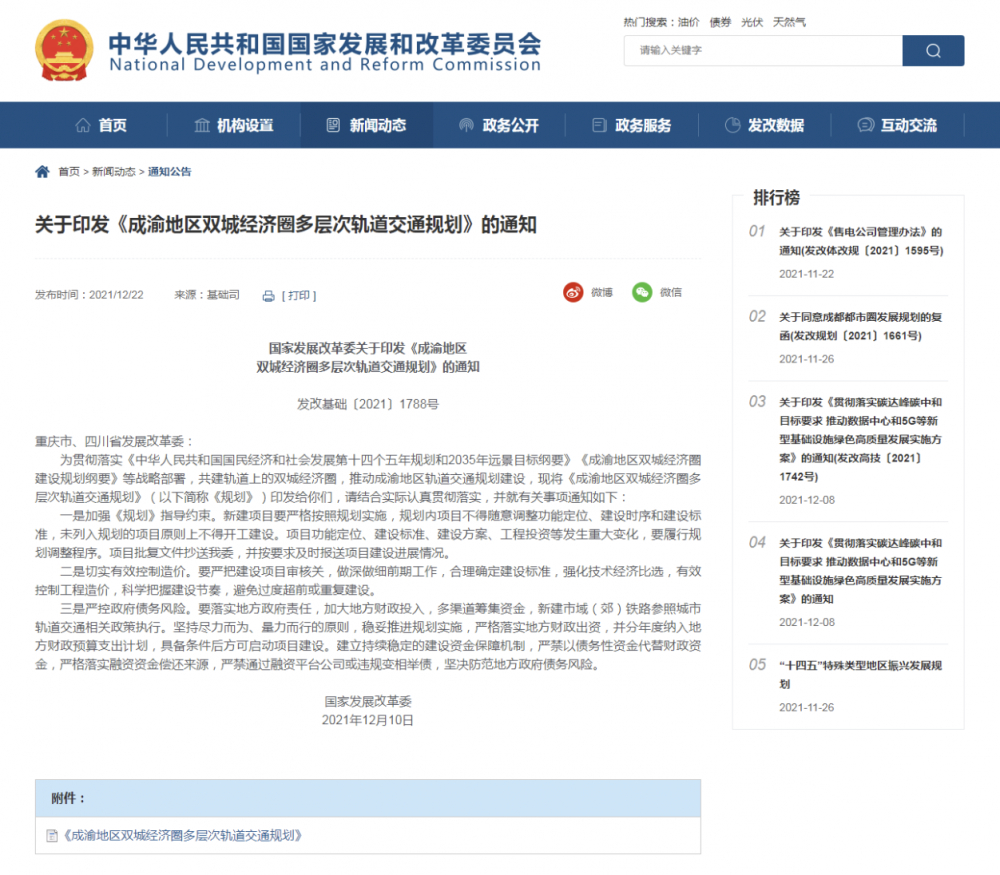Click breadcrumb link 新闻动态
This screenshot has height=875, width=1000.
point(114,172)
